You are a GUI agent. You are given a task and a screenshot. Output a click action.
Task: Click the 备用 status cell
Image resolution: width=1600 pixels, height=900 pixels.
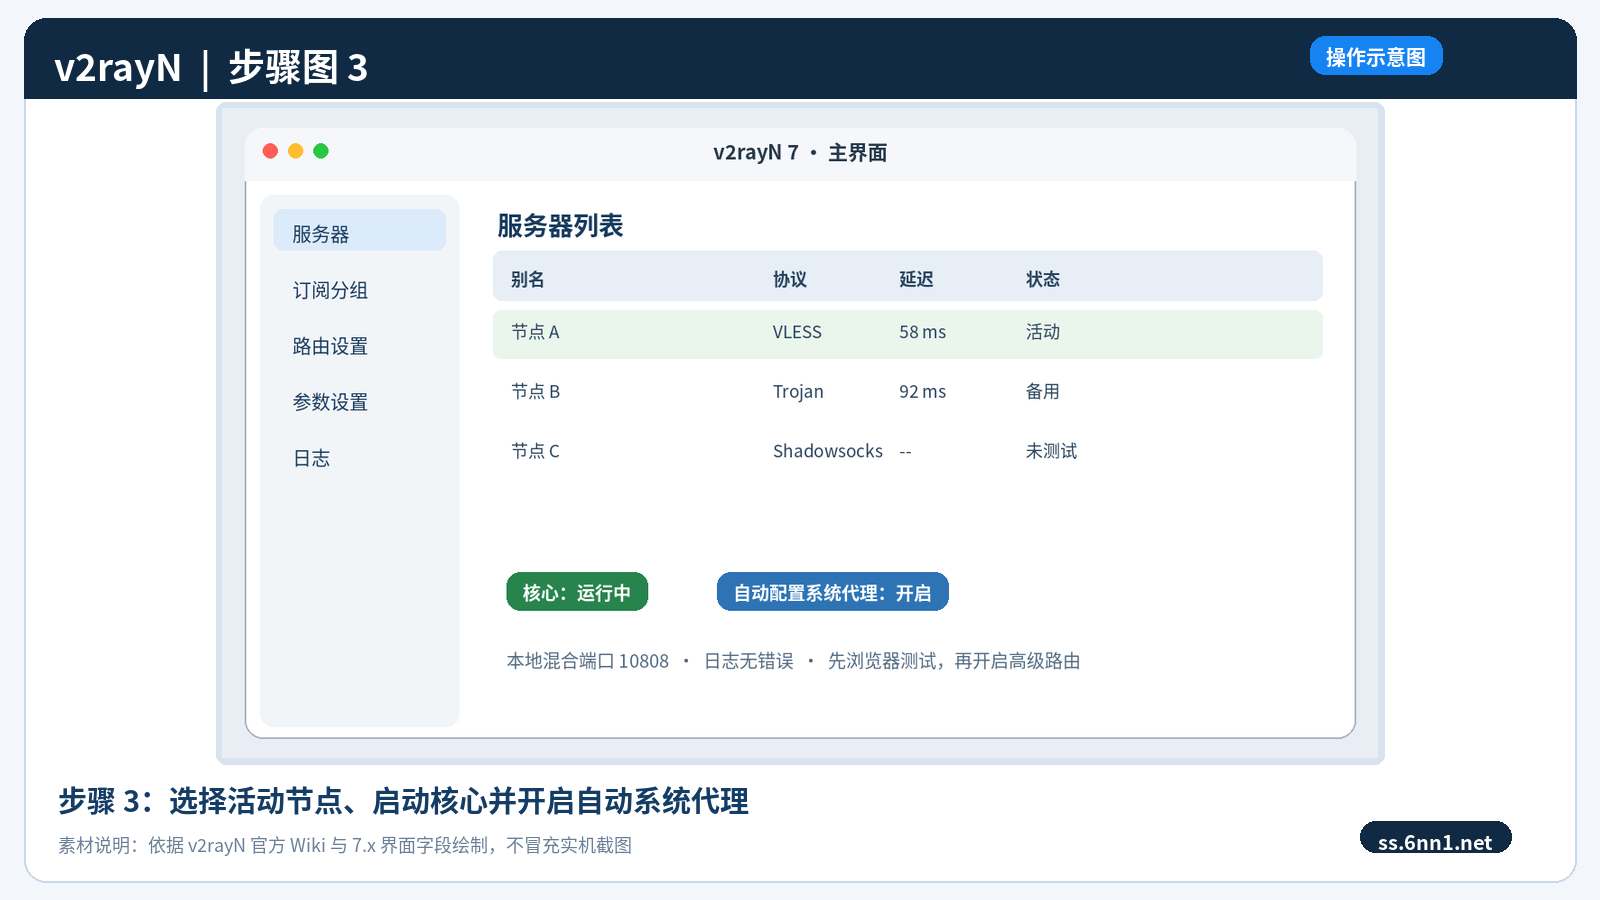pyautogui.click(x=1043, y=392)
